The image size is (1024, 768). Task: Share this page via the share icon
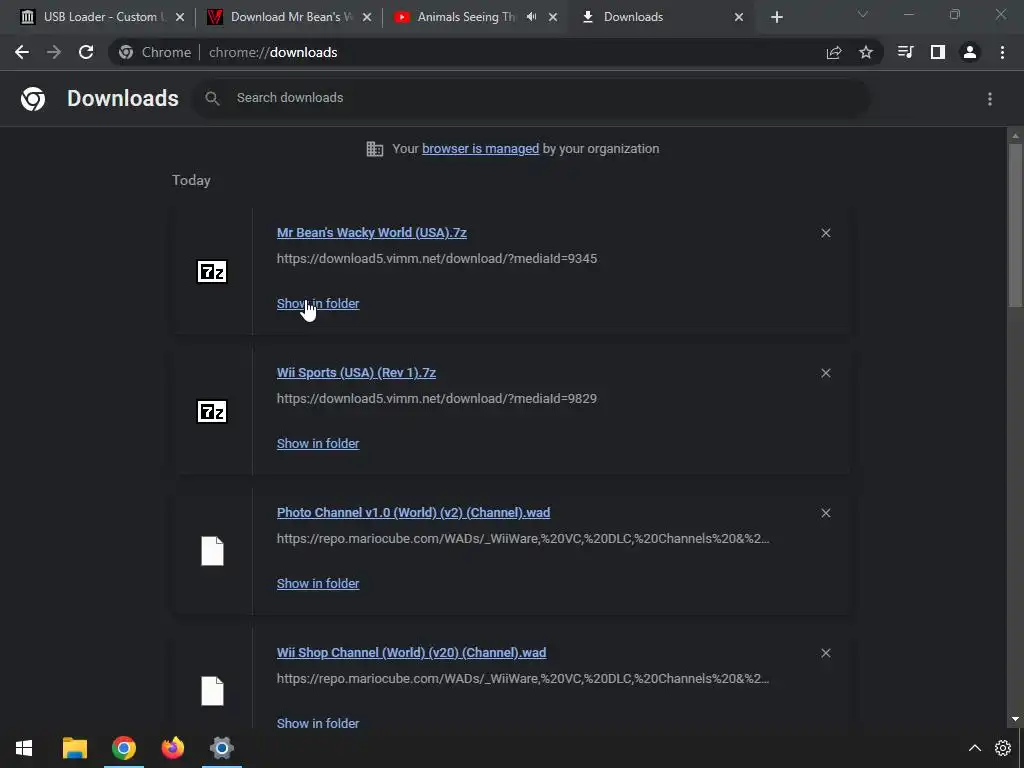tap(834, 52)
